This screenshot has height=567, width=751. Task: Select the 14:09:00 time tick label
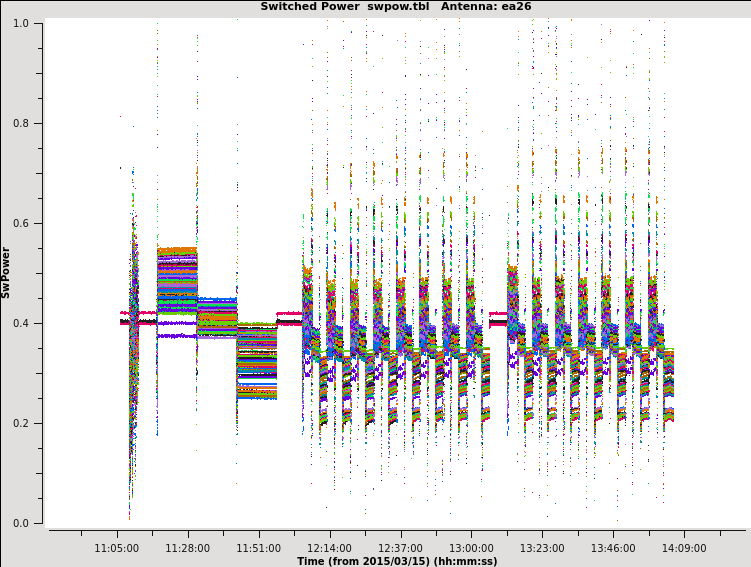(x=684, y=548)
